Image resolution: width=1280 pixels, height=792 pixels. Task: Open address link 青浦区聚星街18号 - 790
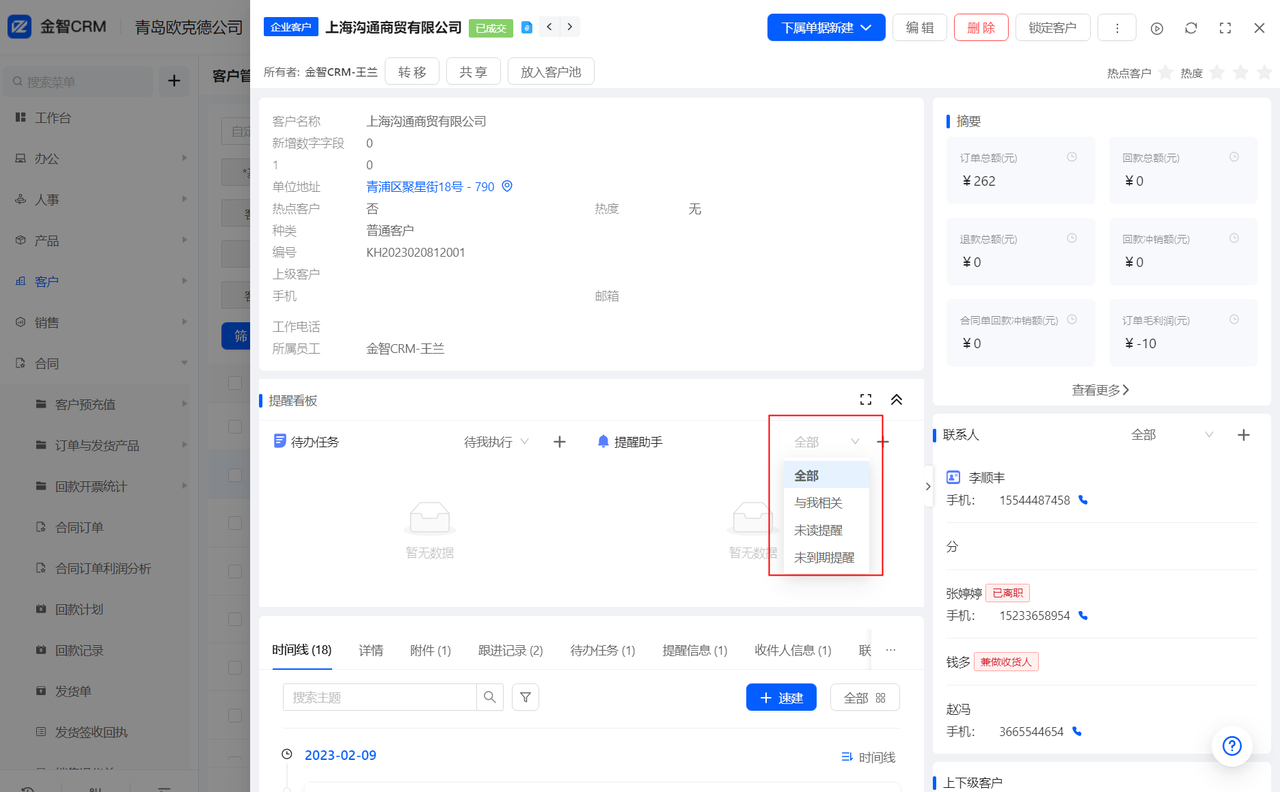(x=430, y=186)
